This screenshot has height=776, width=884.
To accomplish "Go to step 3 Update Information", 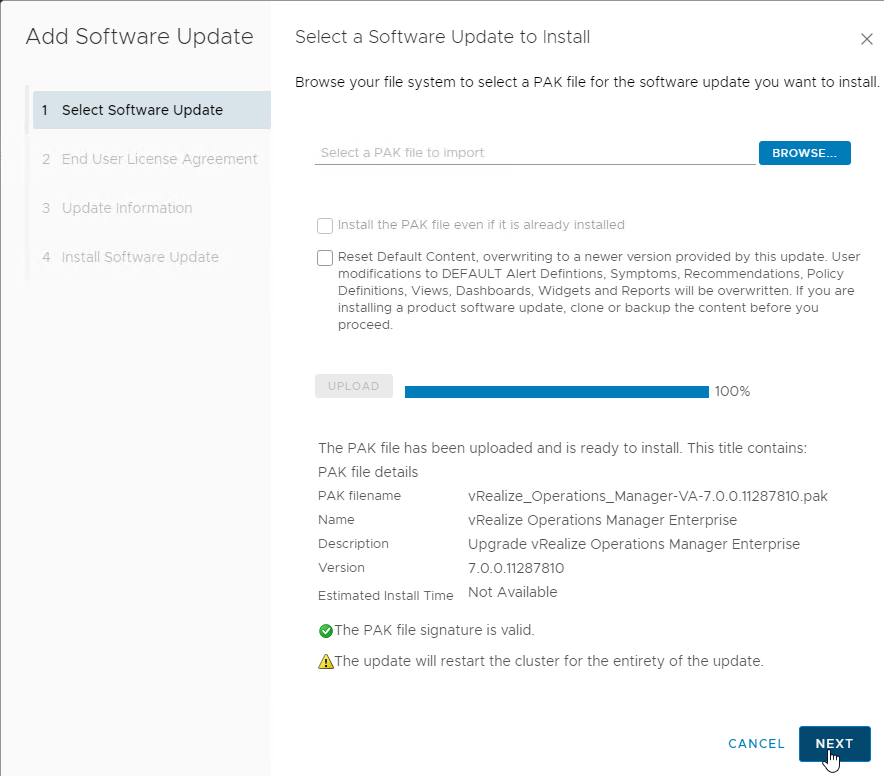I will (117, 208).
